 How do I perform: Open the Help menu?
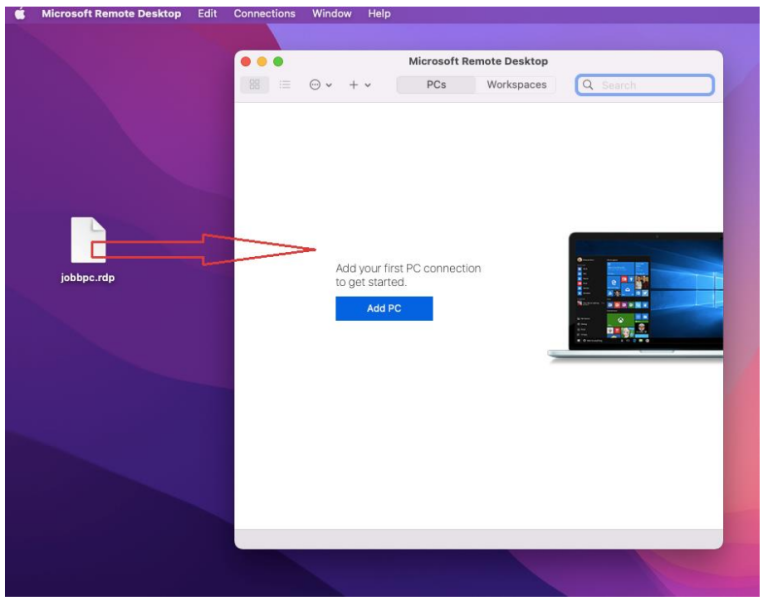(x=379, y=14)
